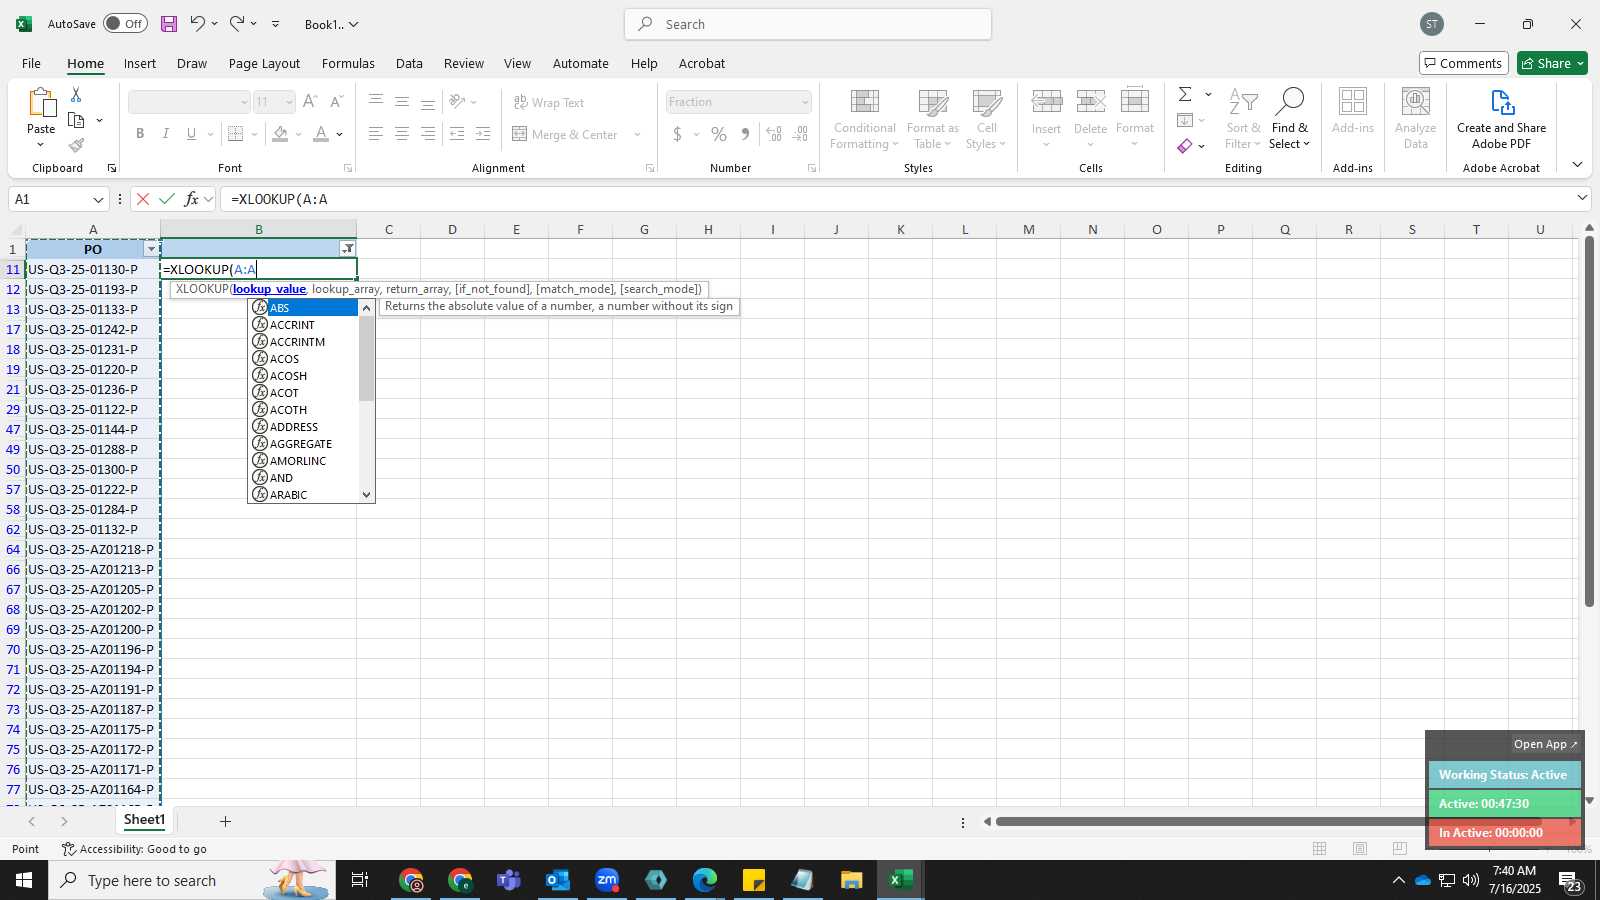Click the Paste clipboard icon

(41, 102)
